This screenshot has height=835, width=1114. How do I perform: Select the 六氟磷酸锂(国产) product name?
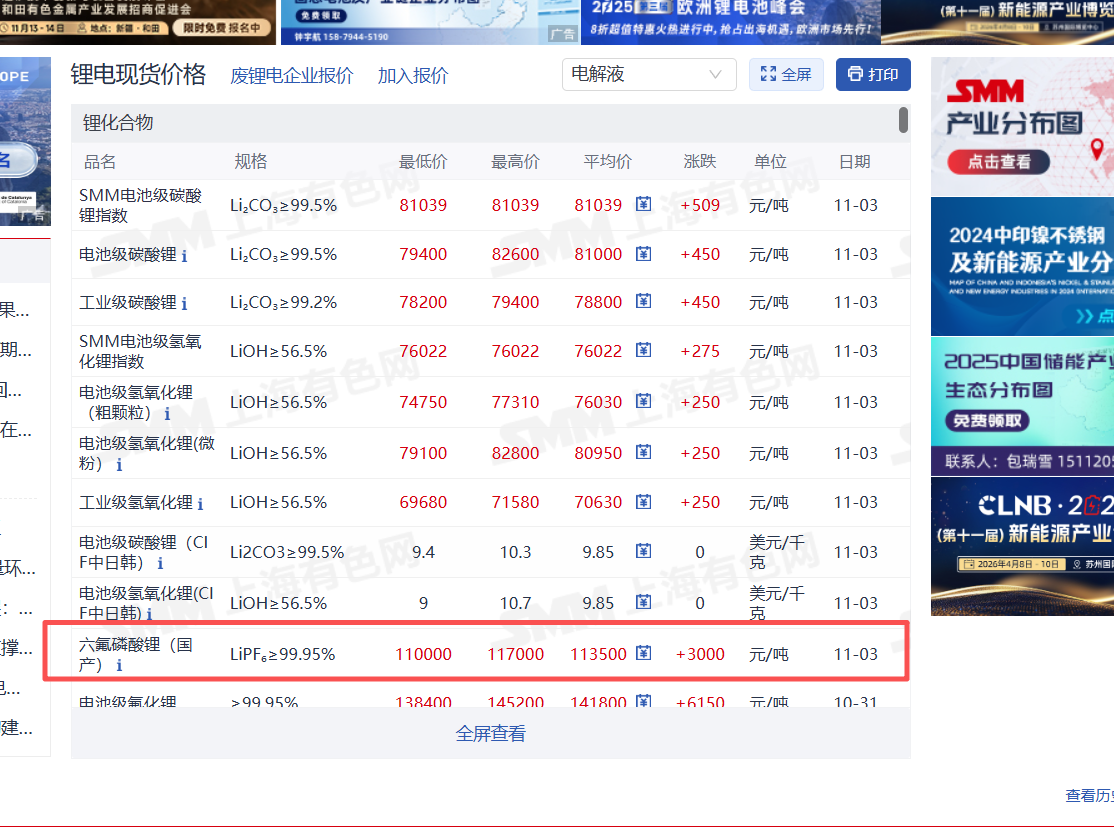(135, 654)
